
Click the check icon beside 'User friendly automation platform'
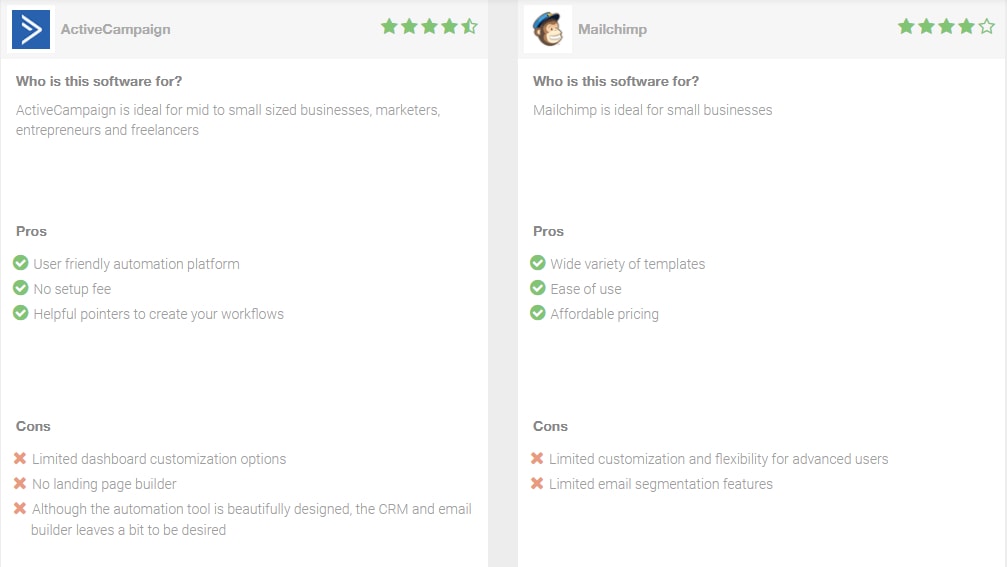point(21,263)
